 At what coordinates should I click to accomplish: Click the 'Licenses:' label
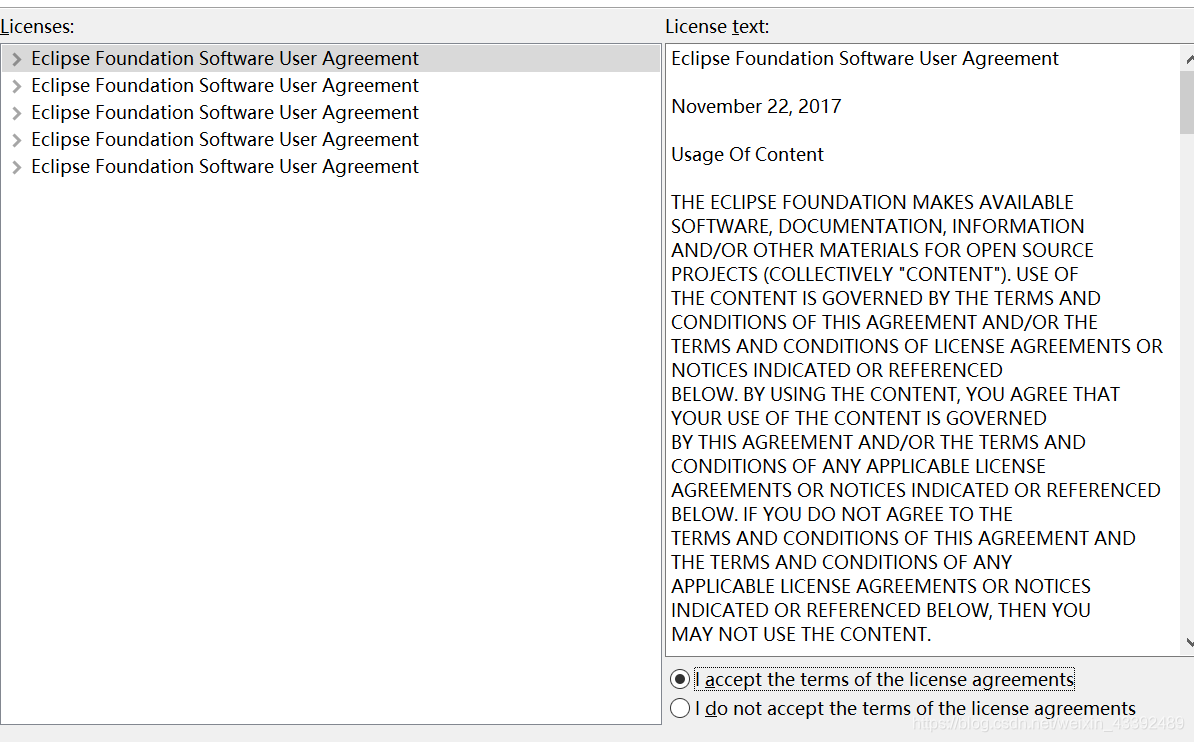click(37, 27)
